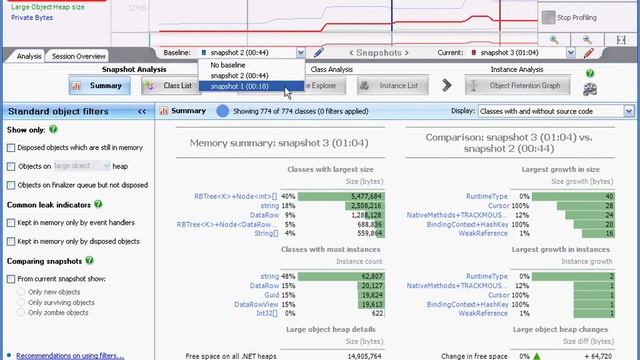
Task: Enable Objects on finalizer queue filter
Action: [11, 185]
